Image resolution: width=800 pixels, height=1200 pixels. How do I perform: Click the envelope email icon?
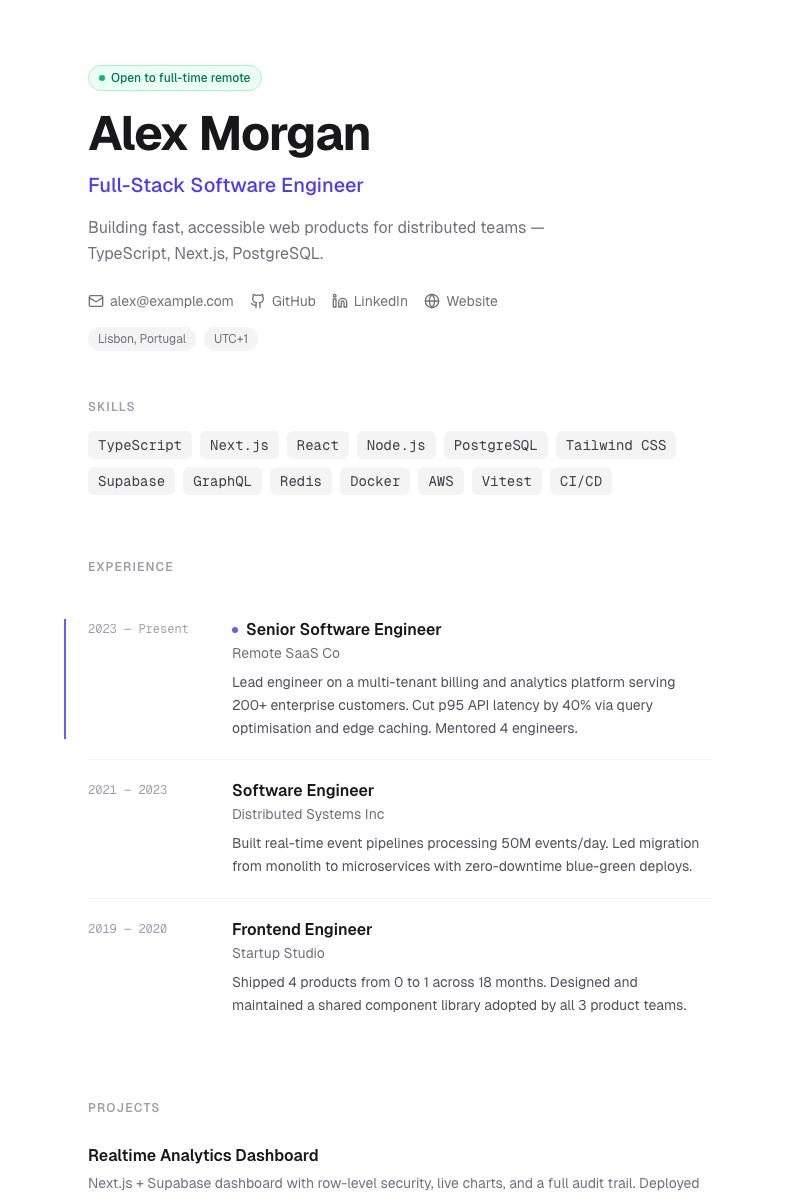tap(96, 301)
